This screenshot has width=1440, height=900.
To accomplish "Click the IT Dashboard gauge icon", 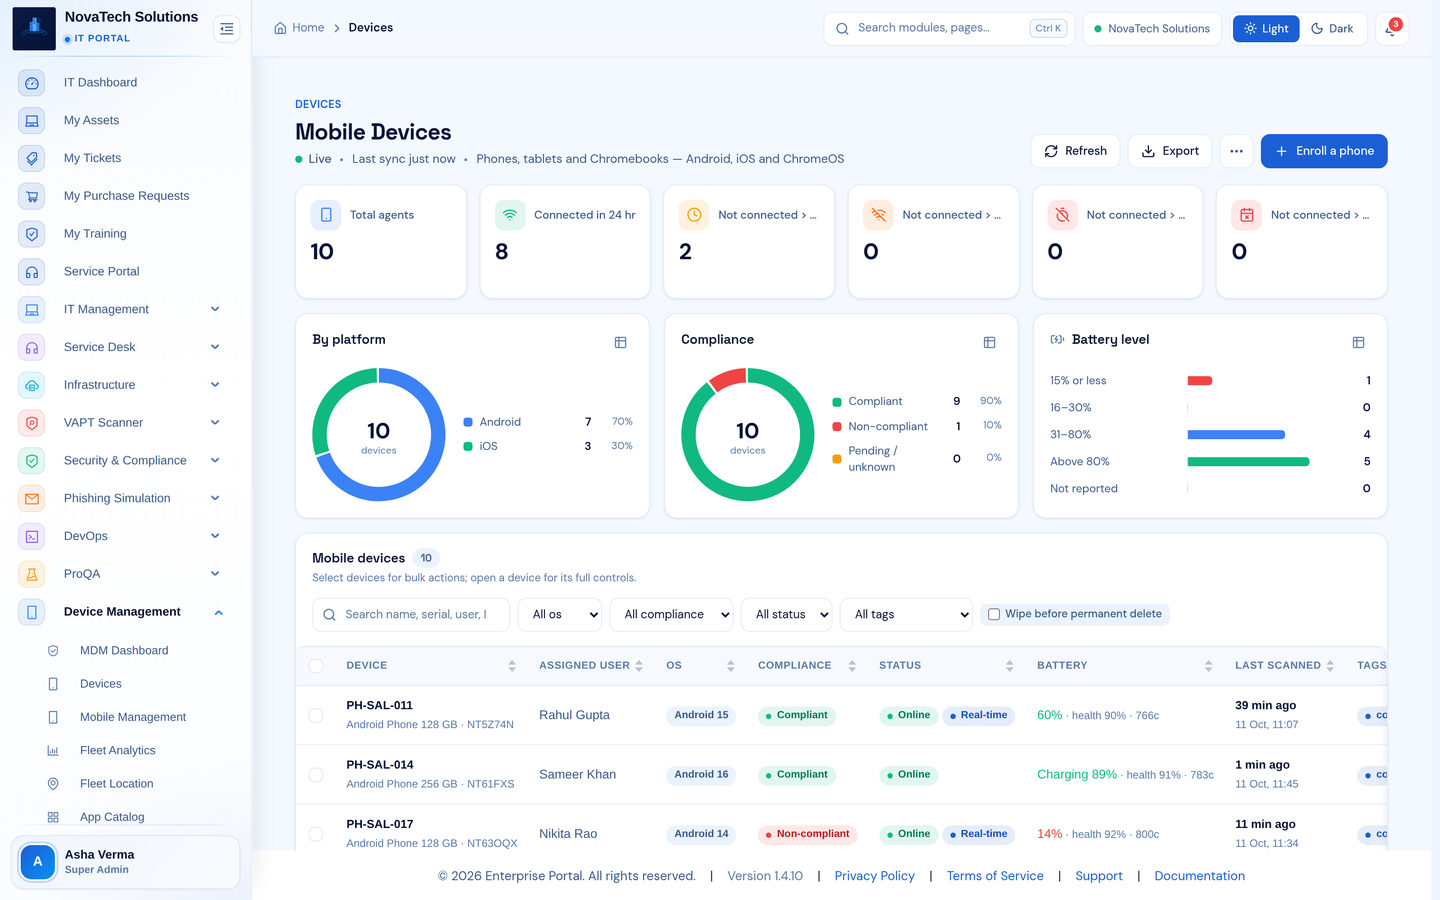I will coord(32,83).
